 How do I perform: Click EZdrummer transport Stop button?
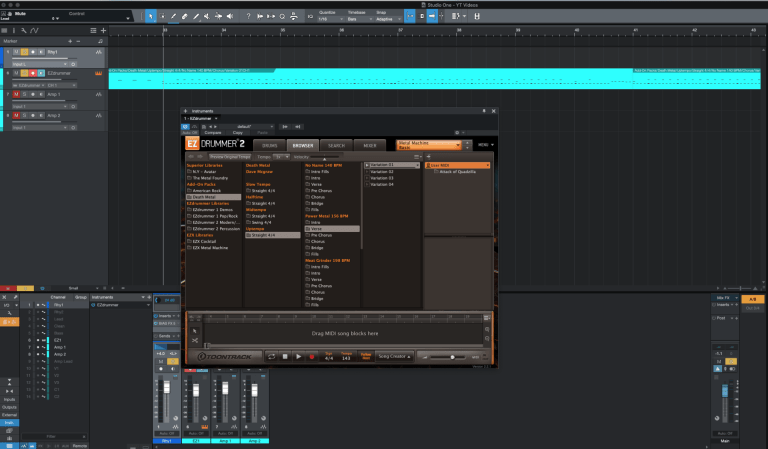285,356
